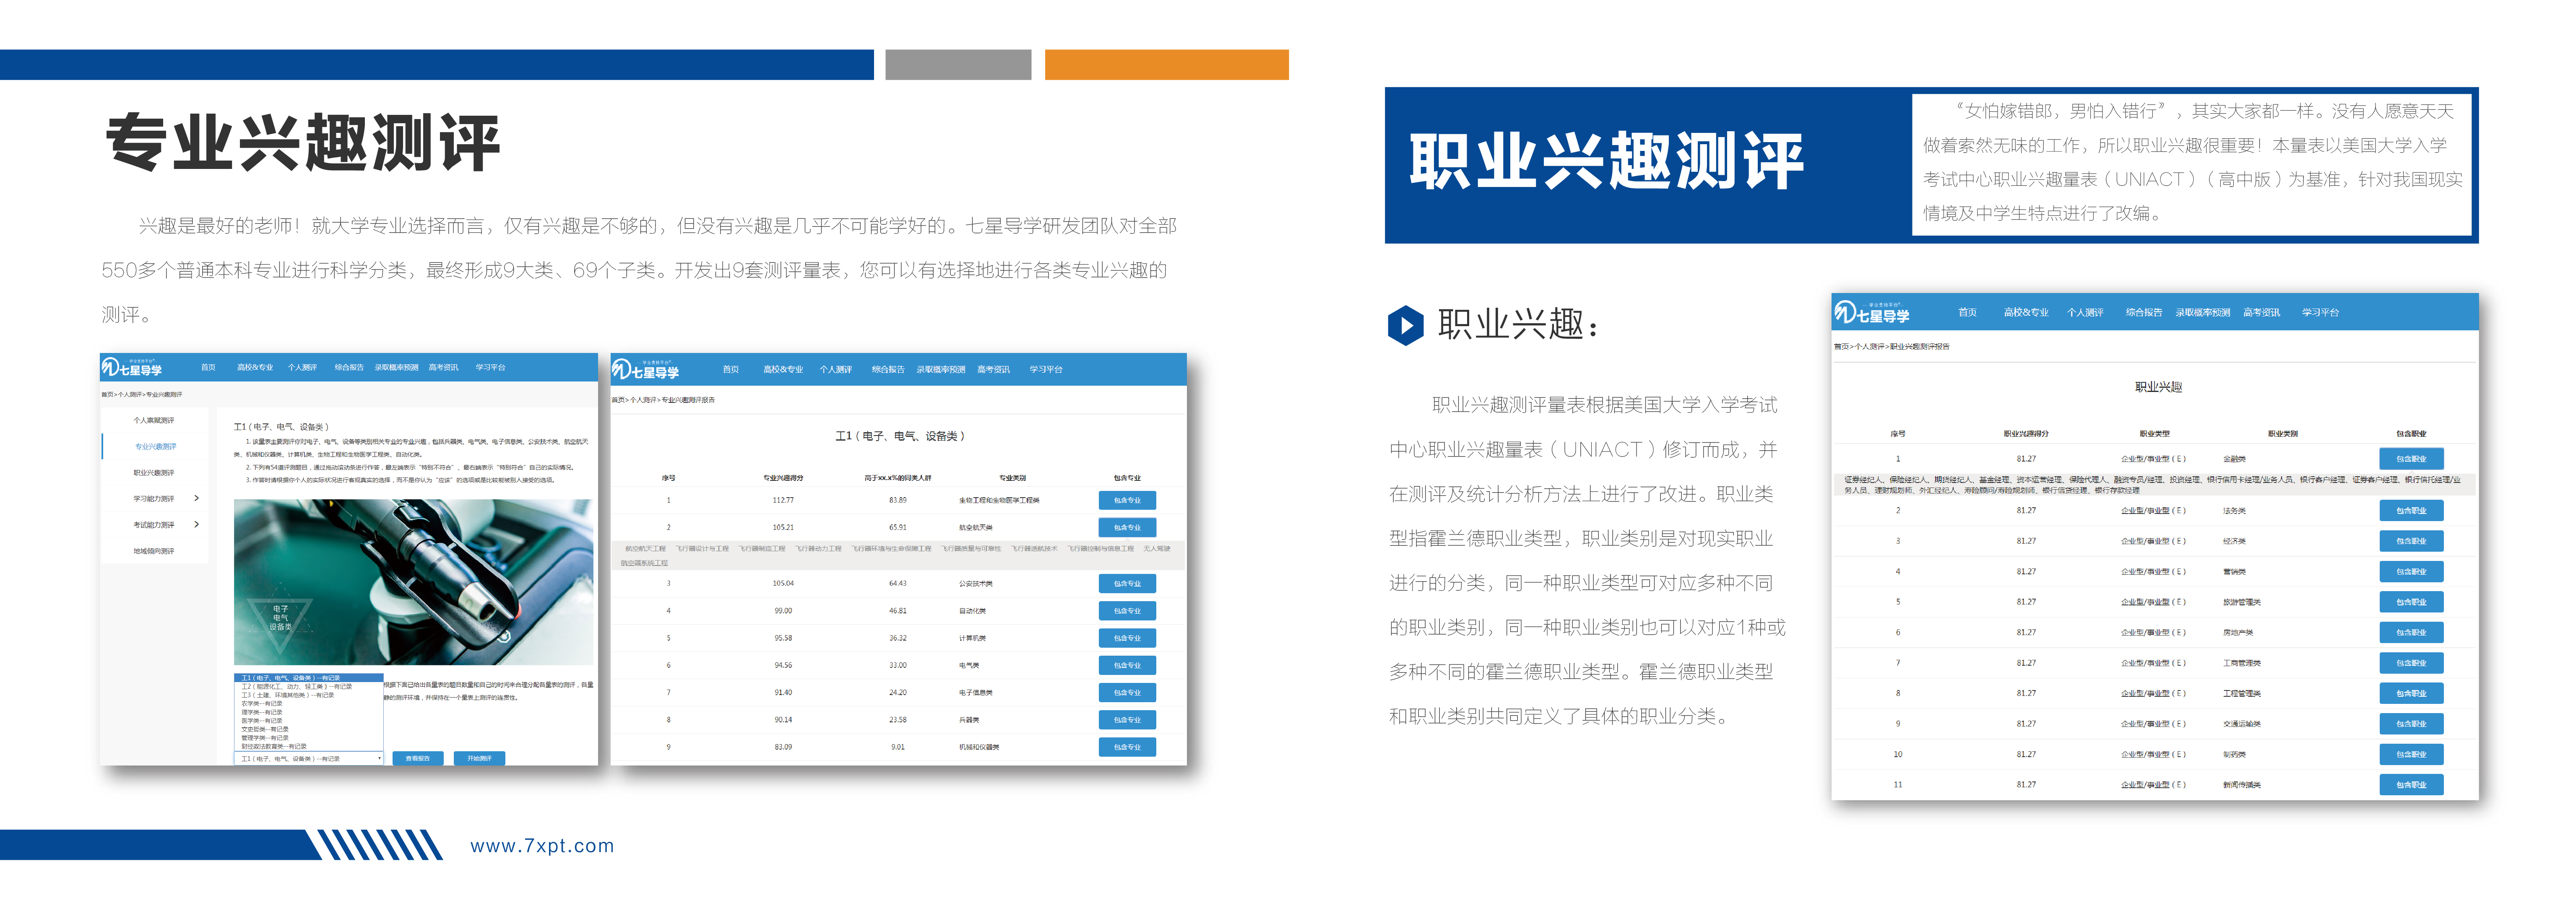This screenshot has height=916, width=2576.
Task: Click 包含专业 for 计算机类 row
Action: [1127, 638]
